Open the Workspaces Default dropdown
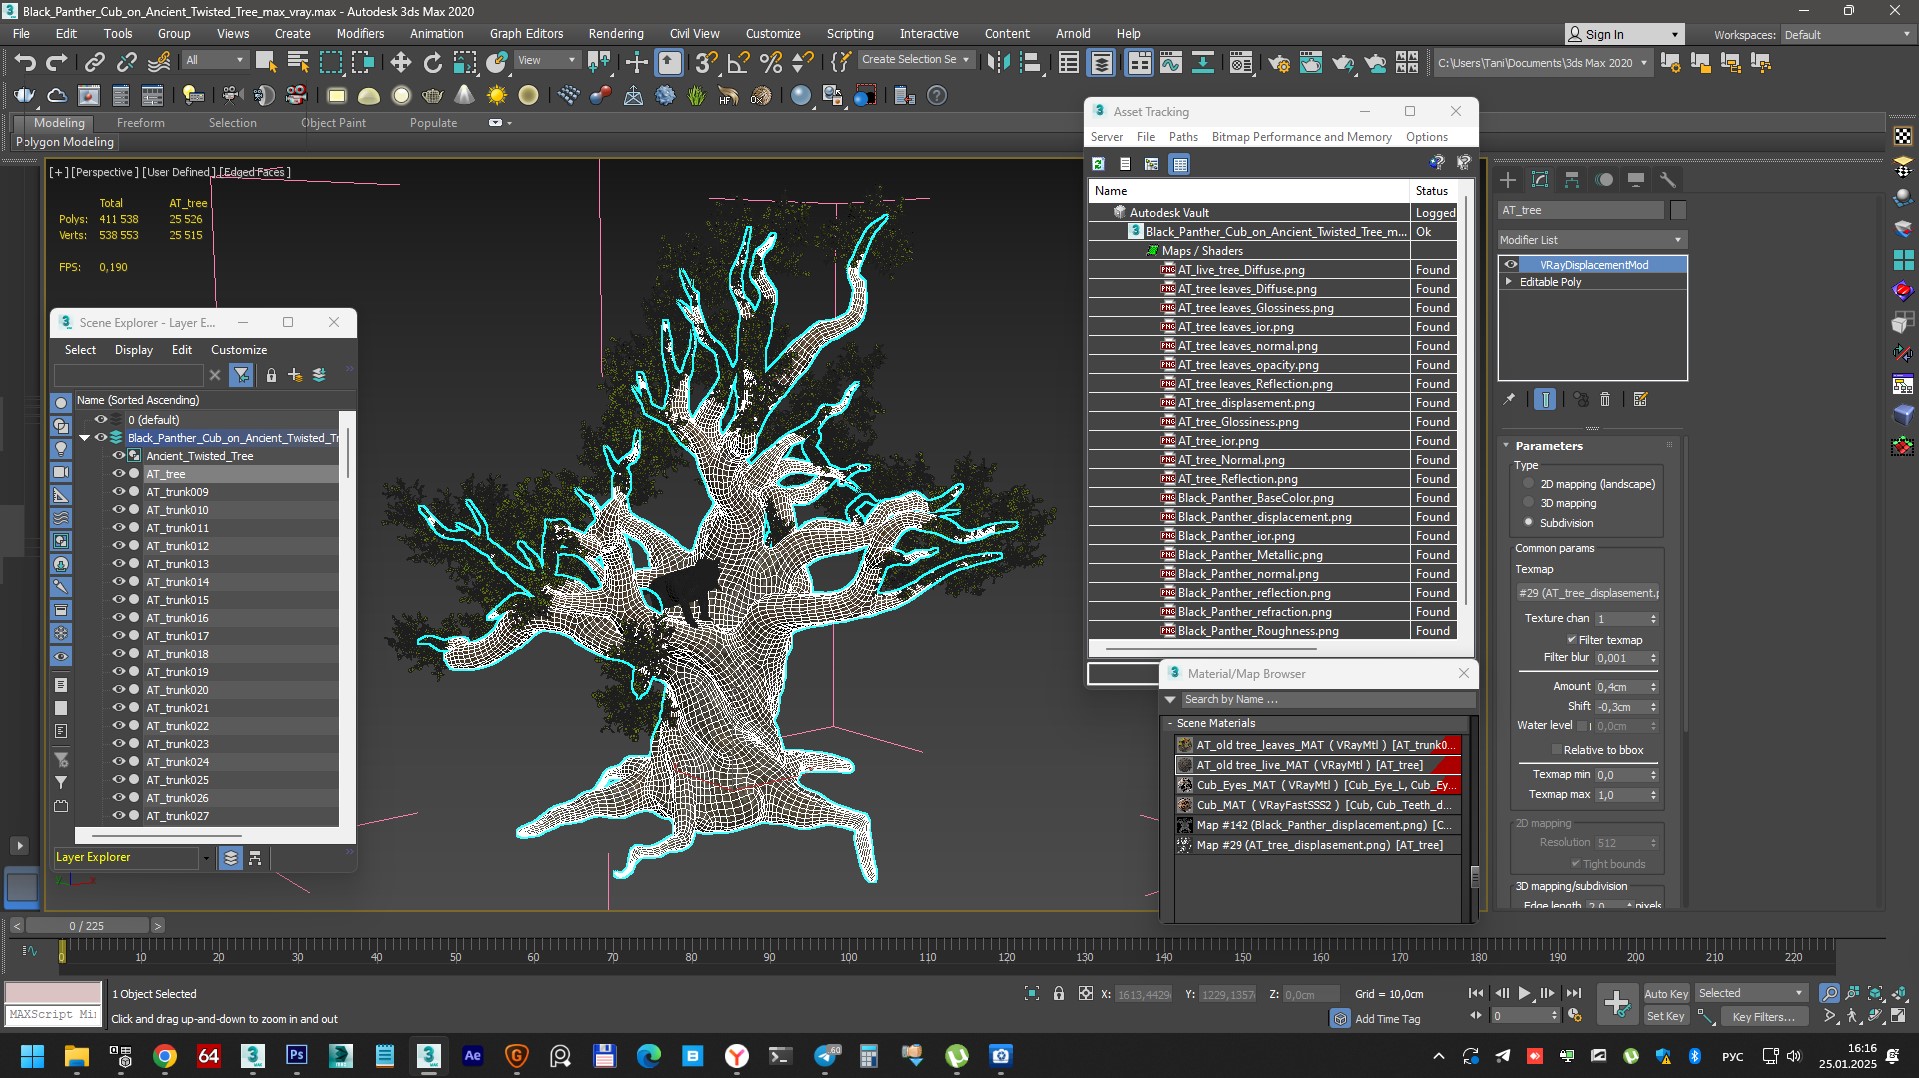The image size is (1919, 1078). (x=1846, y=34)
